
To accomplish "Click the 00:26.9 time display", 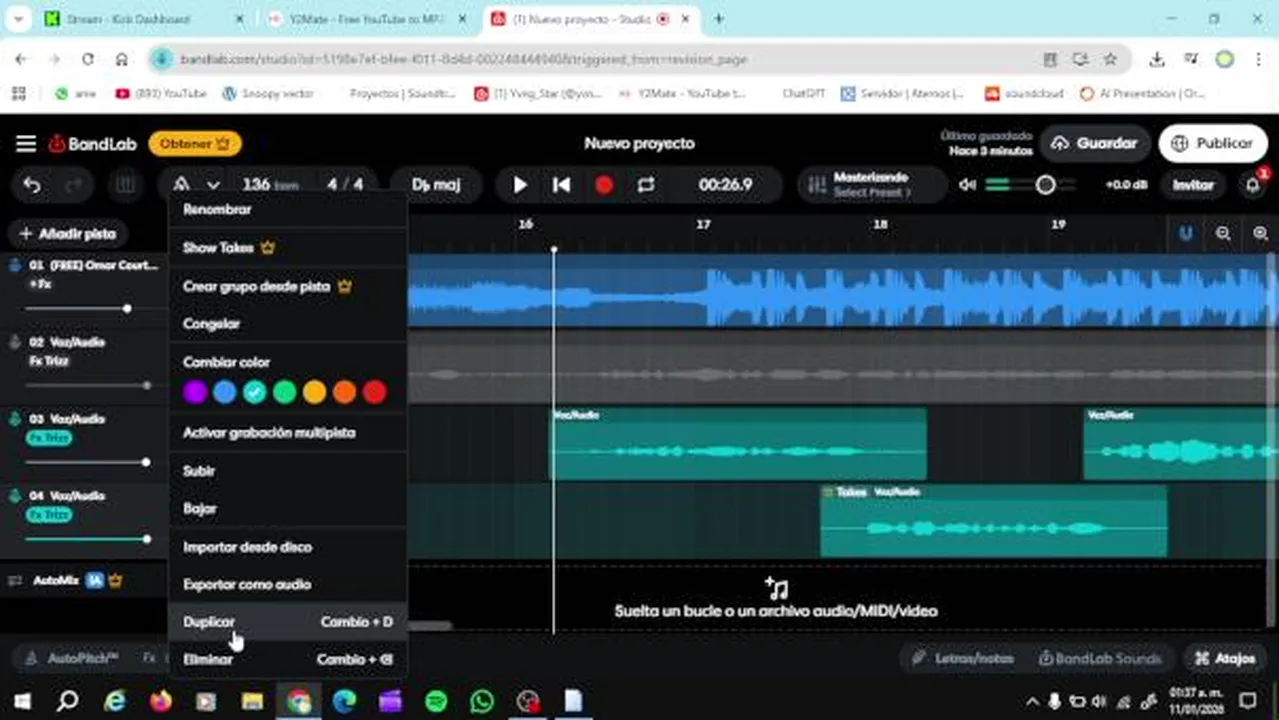I will click(726, 185).
